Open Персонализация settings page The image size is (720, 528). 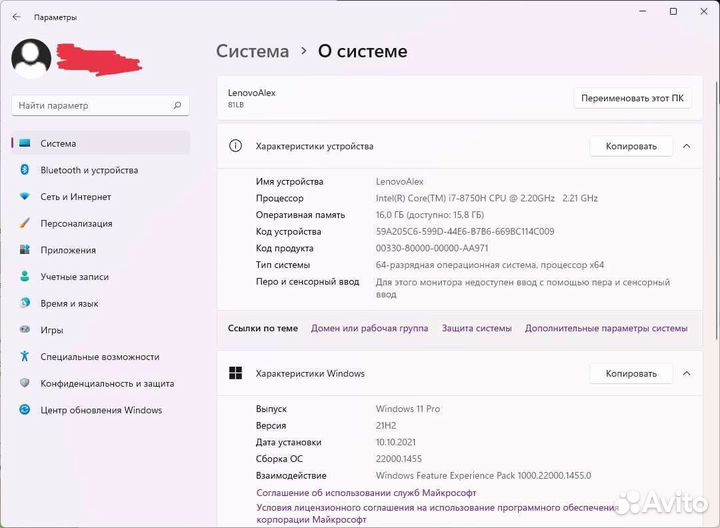click(x=101, y=223)
